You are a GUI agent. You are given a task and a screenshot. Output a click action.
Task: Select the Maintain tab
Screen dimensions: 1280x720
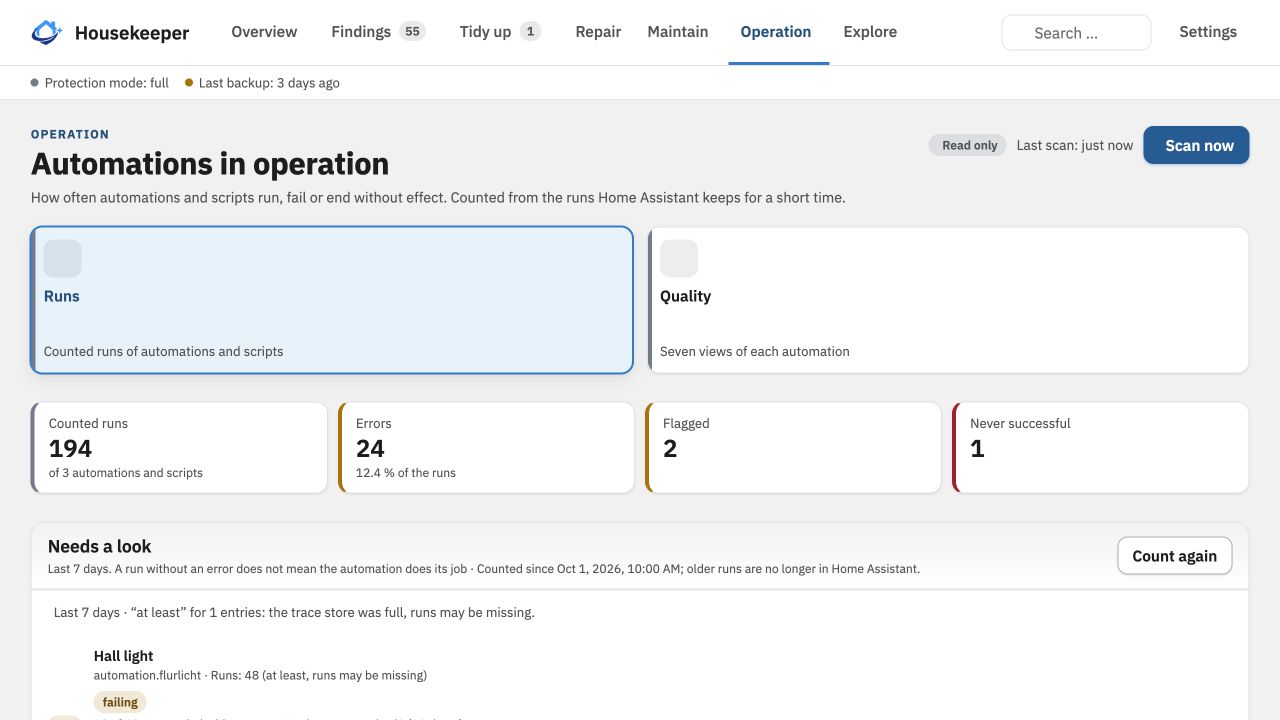[678, 32]
